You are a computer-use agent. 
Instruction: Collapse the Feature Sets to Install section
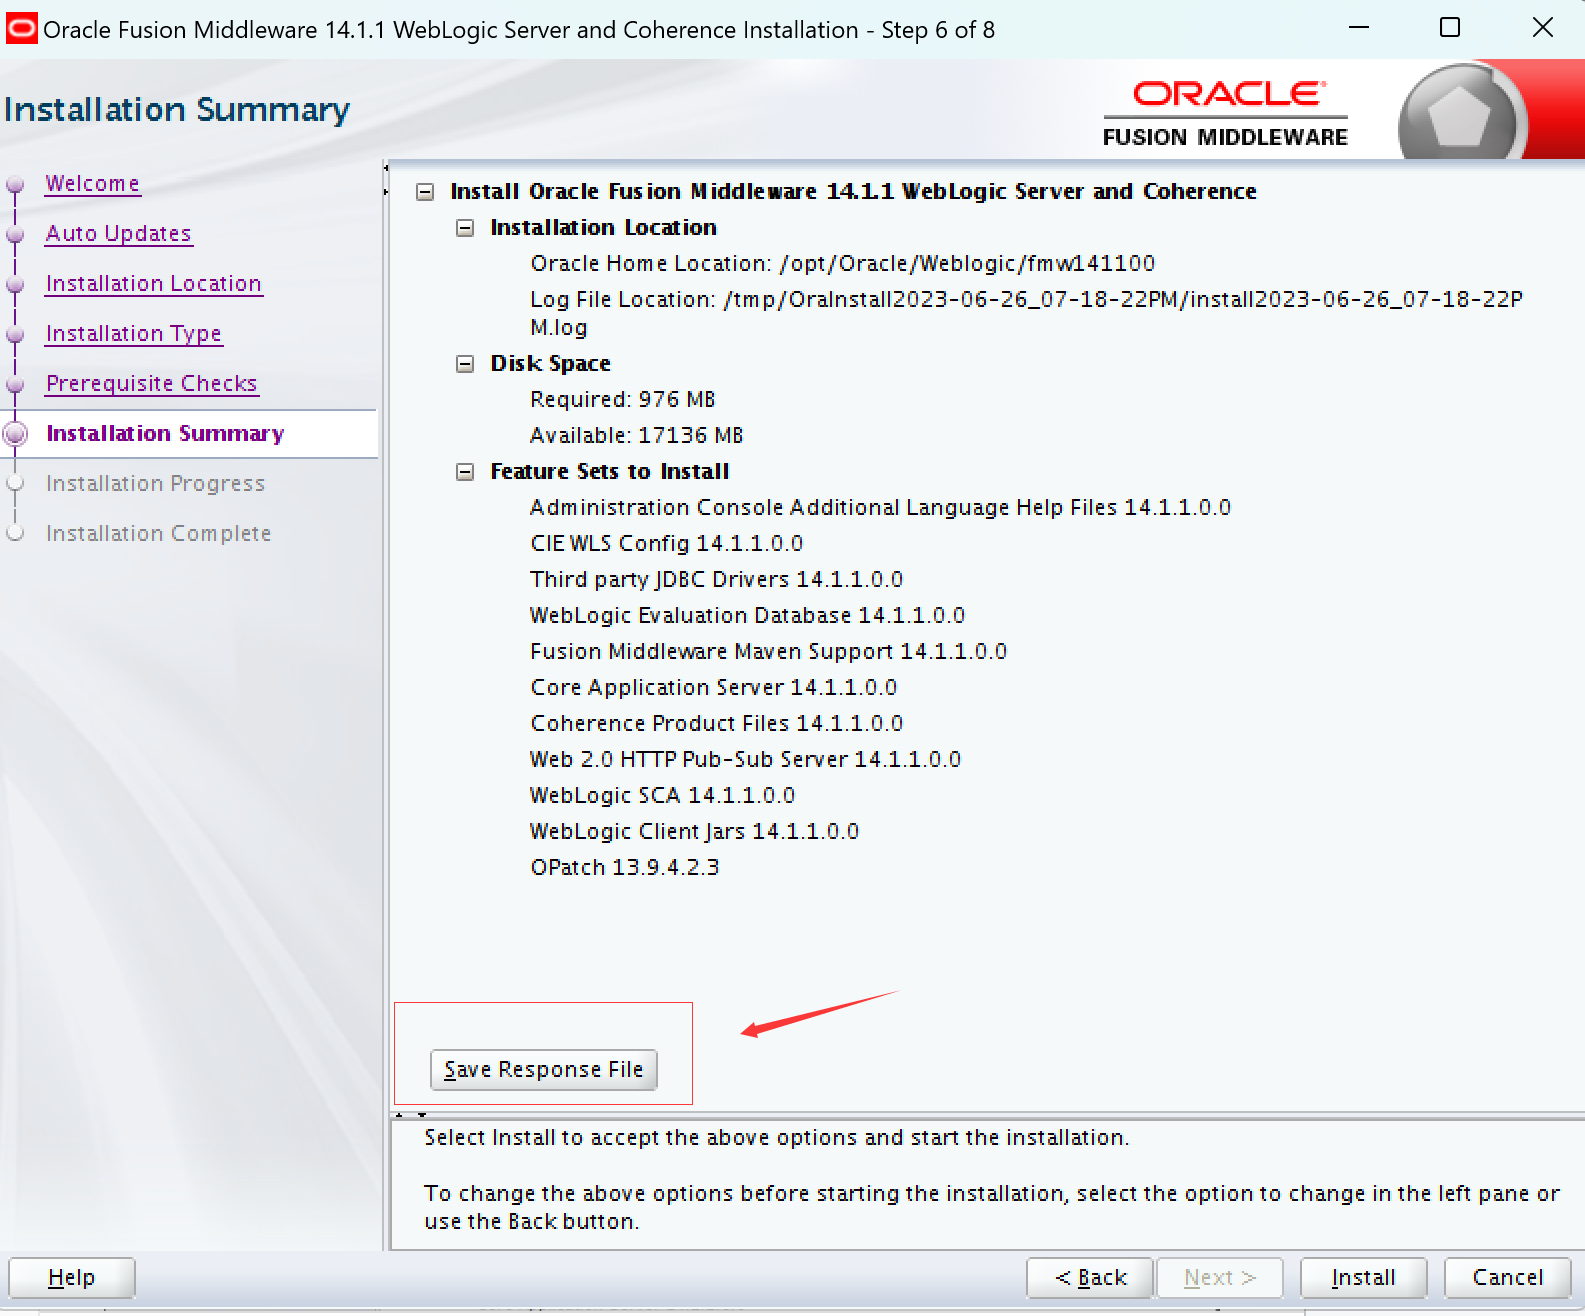click(x=465, y=472)
